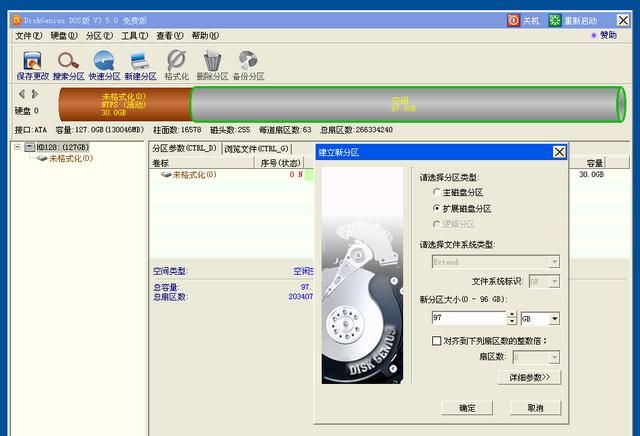Viewport: 640px width, 436px height.
Task: Click the HD128 disk icon in the tree
Action: (x=30, y=147)
